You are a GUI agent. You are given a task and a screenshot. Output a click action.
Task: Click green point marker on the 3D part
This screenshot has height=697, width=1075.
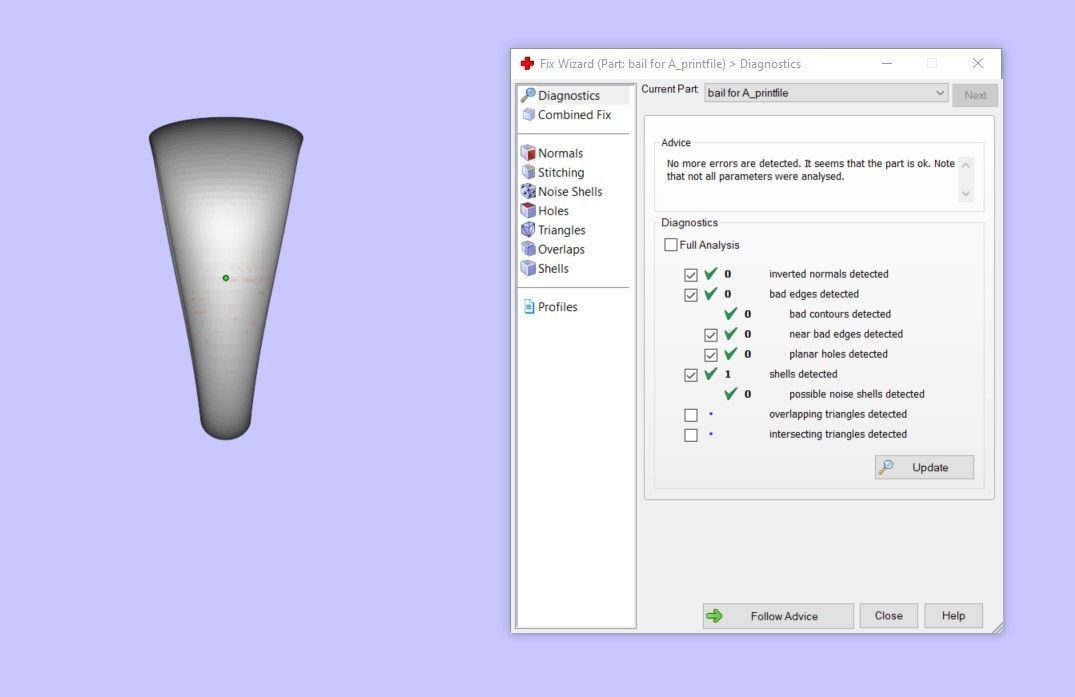click(x=226, y=278)
